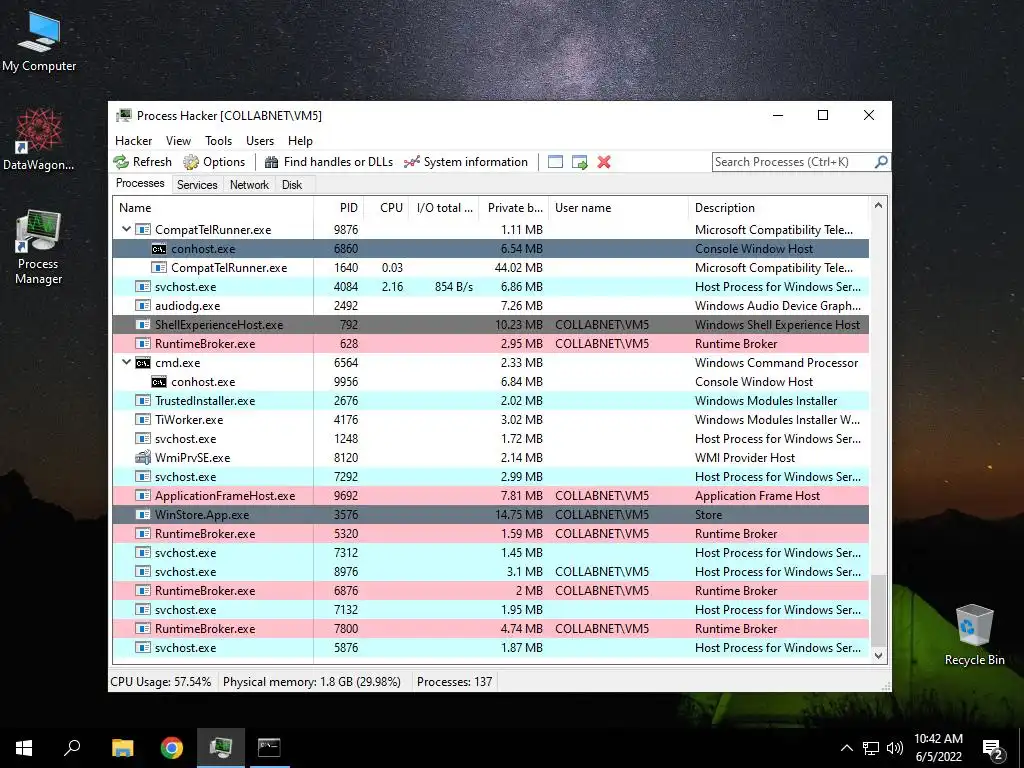1024x768 pixels.
Task: Sort by the I/O total column header
Action: tap(443, 208)
